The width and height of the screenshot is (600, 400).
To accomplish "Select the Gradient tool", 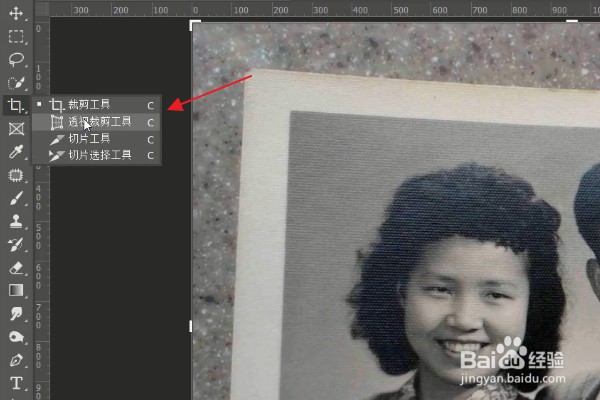I will pyautogui.click(x=16, y=291).
